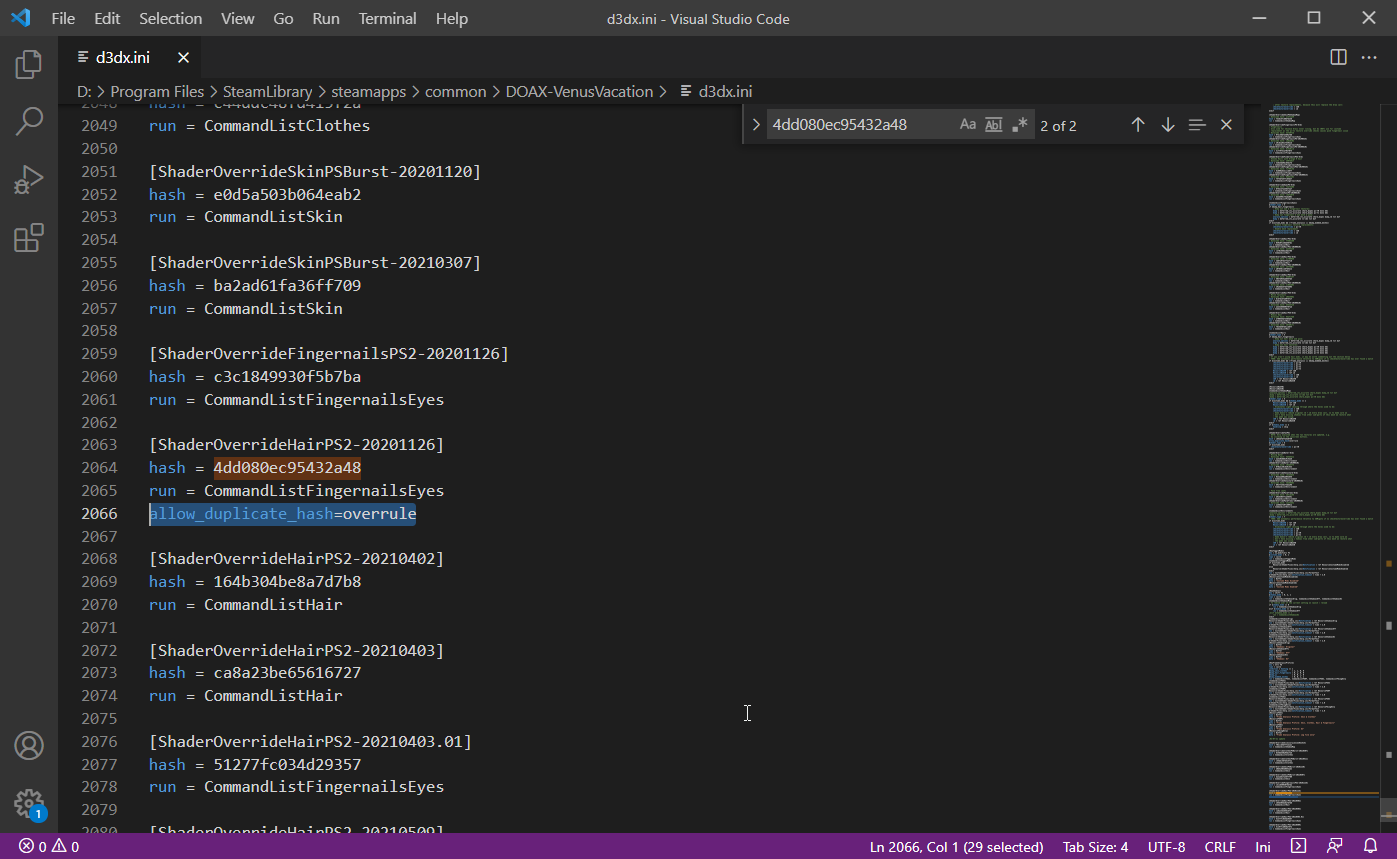Click the 'D:' breadcrumb segment
The width and height of the screenshot is (1397, 859).
(84, 91)
